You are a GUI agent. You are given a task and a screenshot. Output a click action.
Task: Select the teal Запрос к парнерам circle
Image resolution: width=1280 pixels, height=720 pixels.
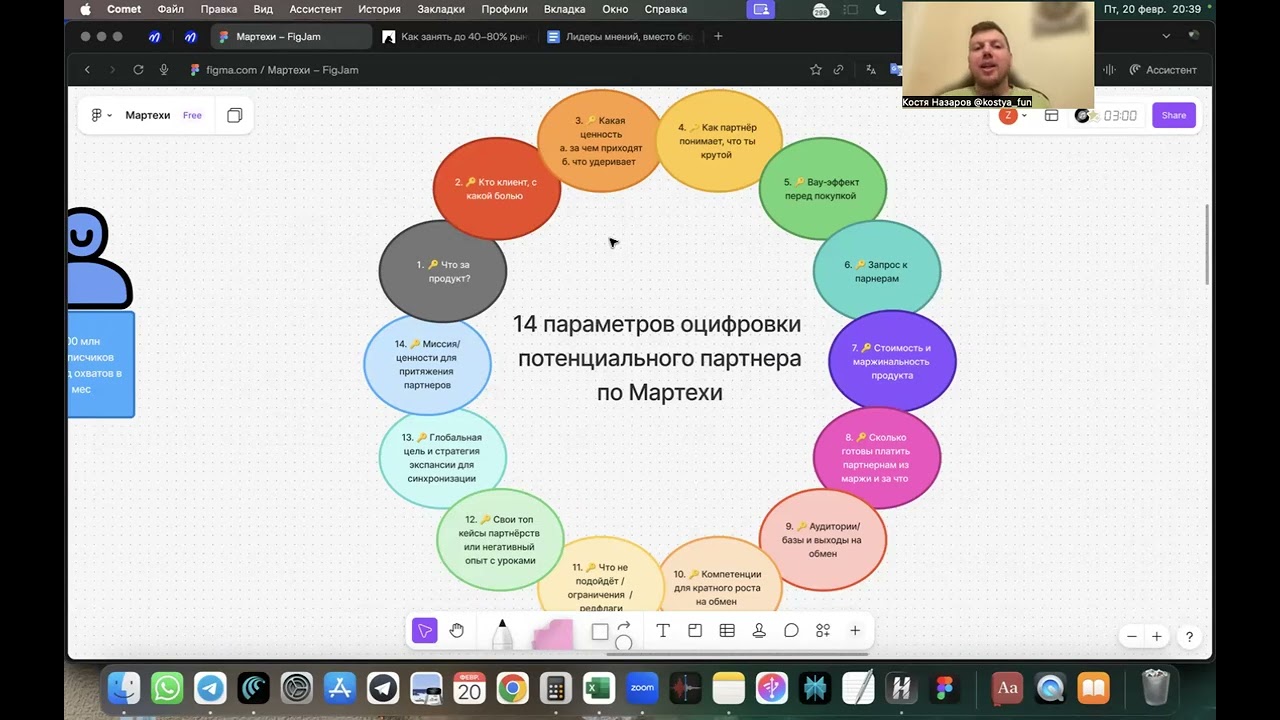click(x=877, y=271)
